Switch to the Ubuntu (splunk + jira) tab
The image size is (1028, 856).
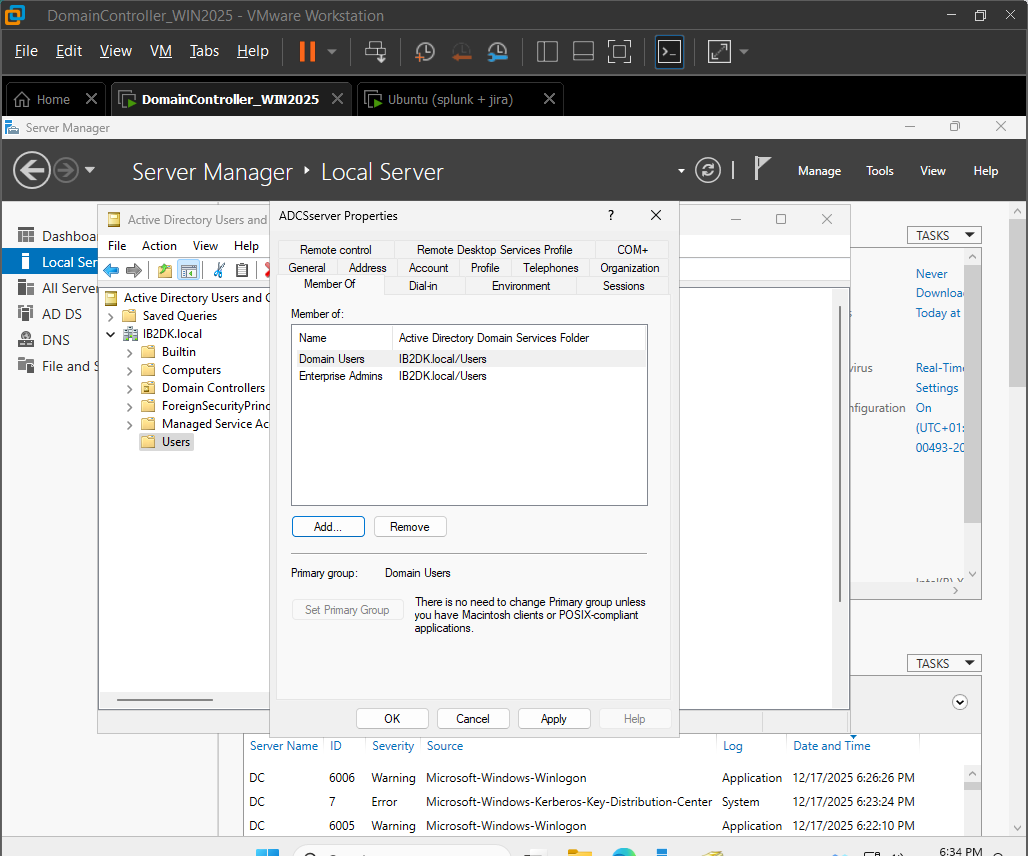pyautogui.click(x=450, y=100)
